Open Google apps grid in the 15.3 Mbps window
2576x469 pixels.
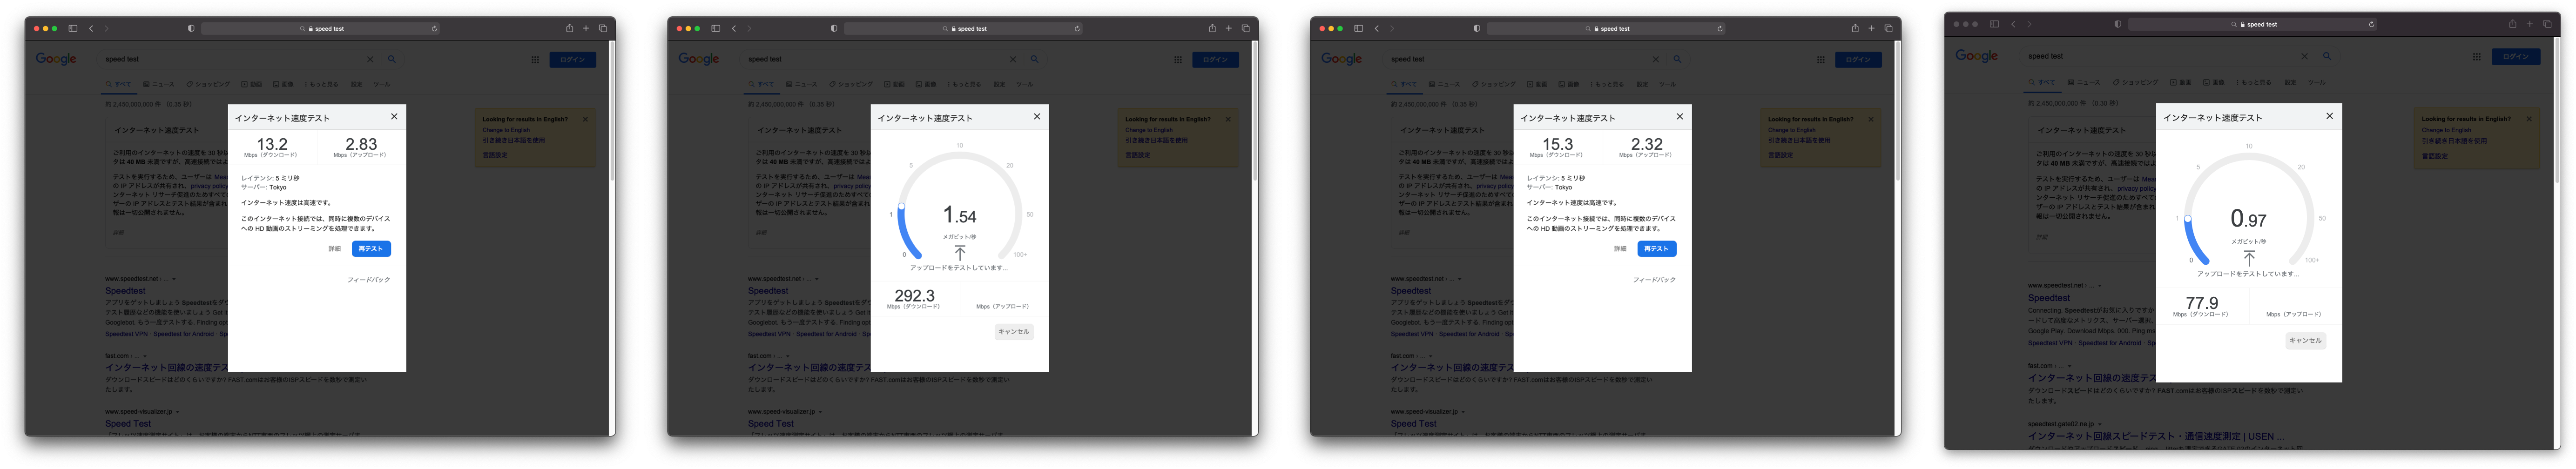pyautogui.click(x=1821, y=59)
